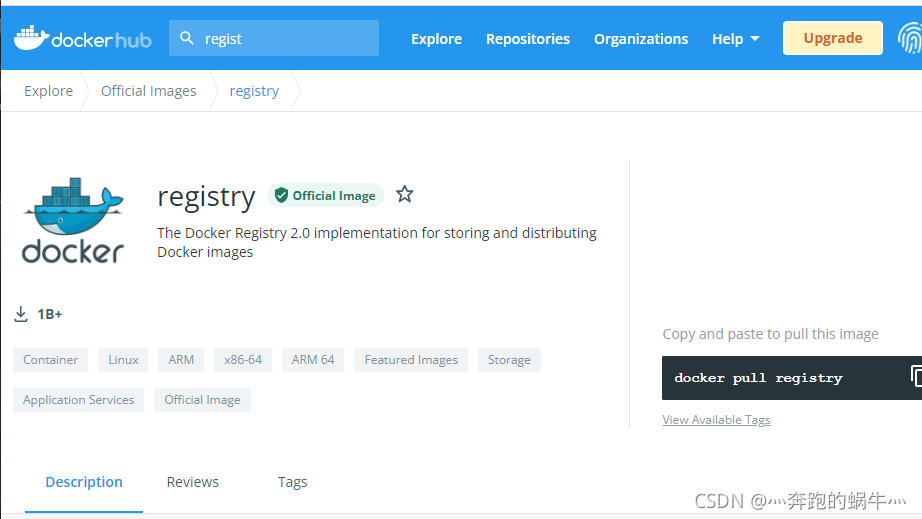The height and width of the screenshot is (519, 922).
Task: Star the registry repository
Action: pos(405,194)
